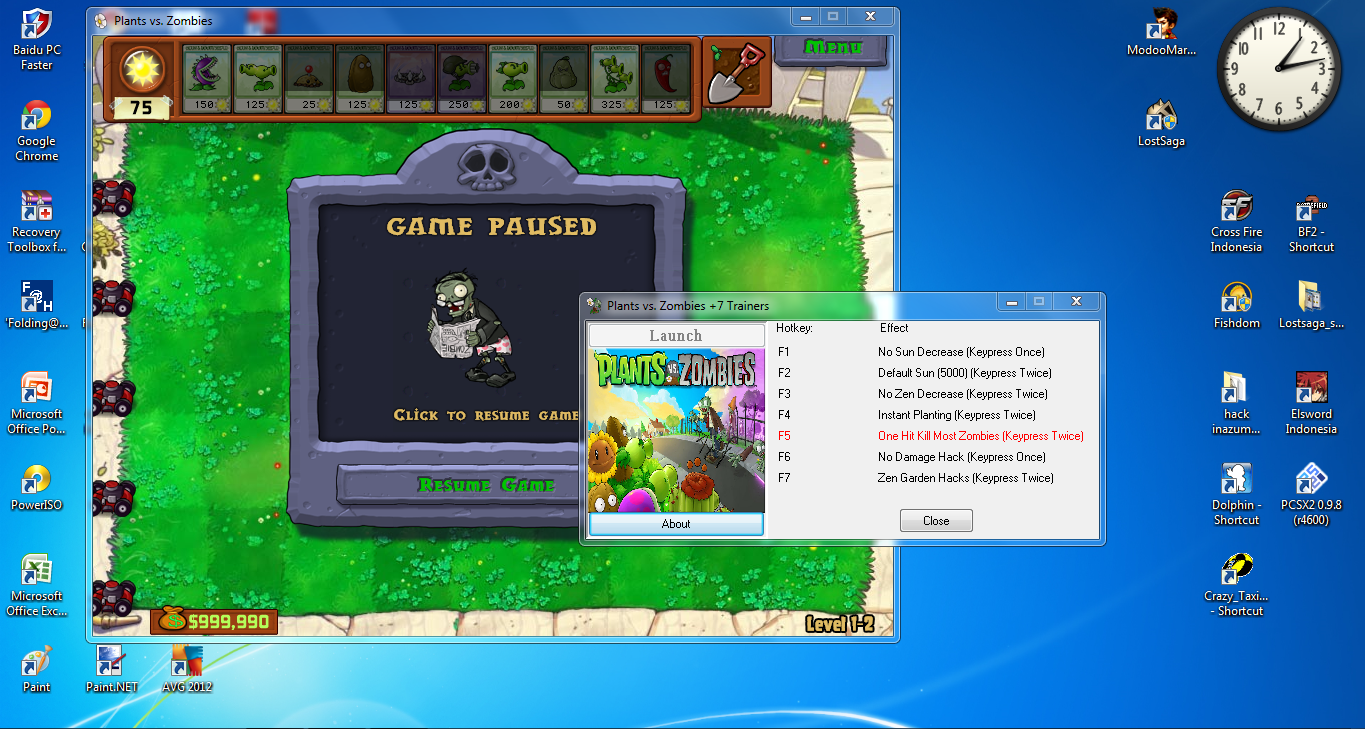Select the Dolphin - Shortcut icon
Image resolution: width=1365 pixels, height=729 pixels.
[x=1237, y=495]
